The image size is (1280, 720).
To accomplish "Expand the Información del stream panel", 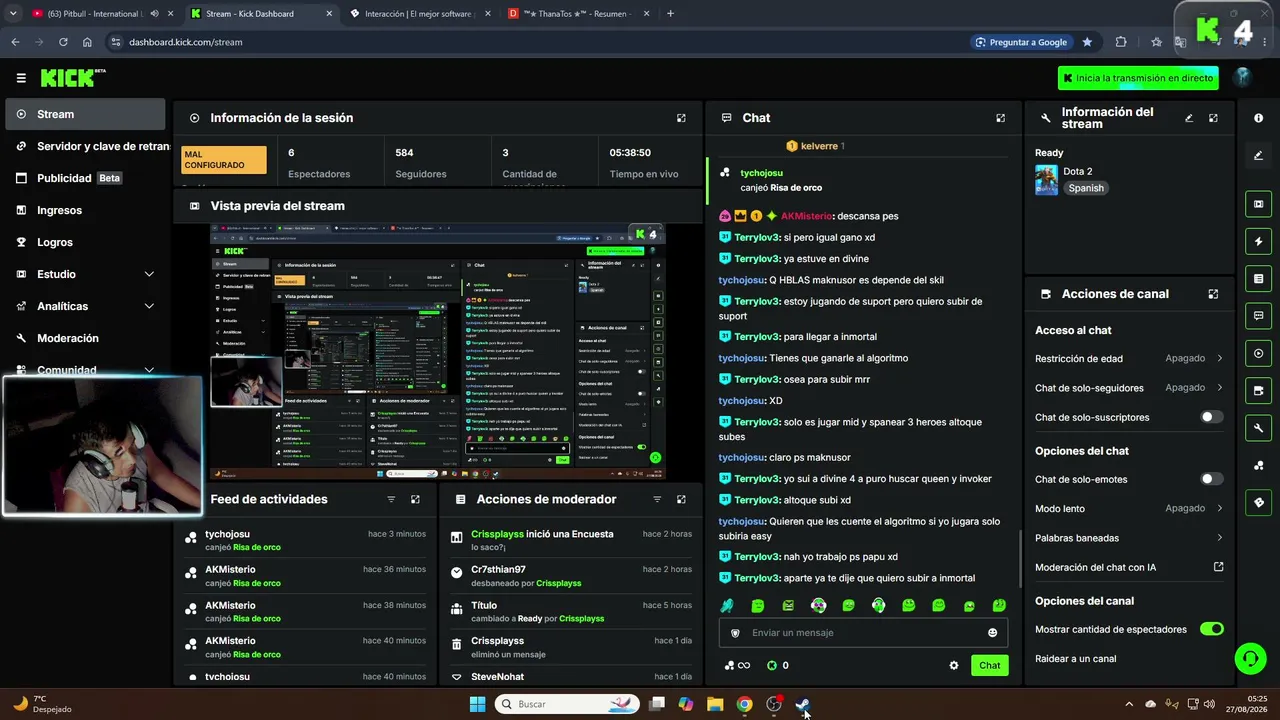I will tap(1213, 118).
